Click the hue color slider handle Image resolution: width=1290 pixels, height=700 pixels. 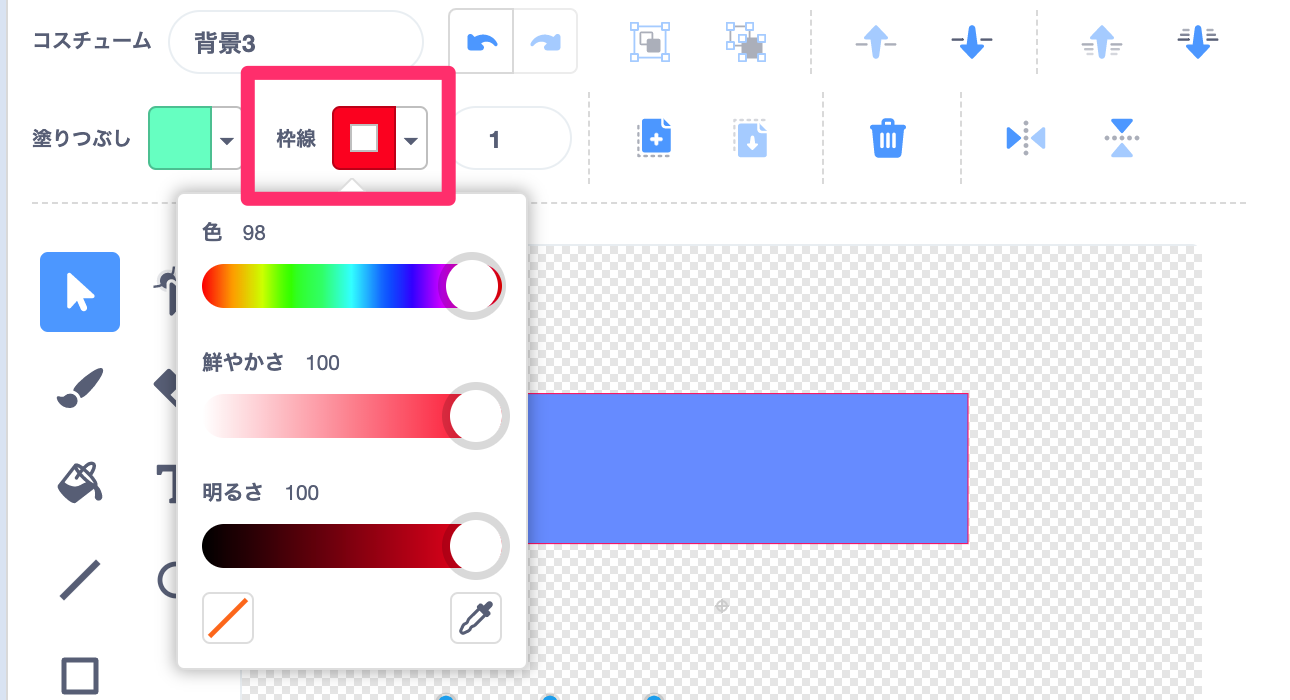473,288
